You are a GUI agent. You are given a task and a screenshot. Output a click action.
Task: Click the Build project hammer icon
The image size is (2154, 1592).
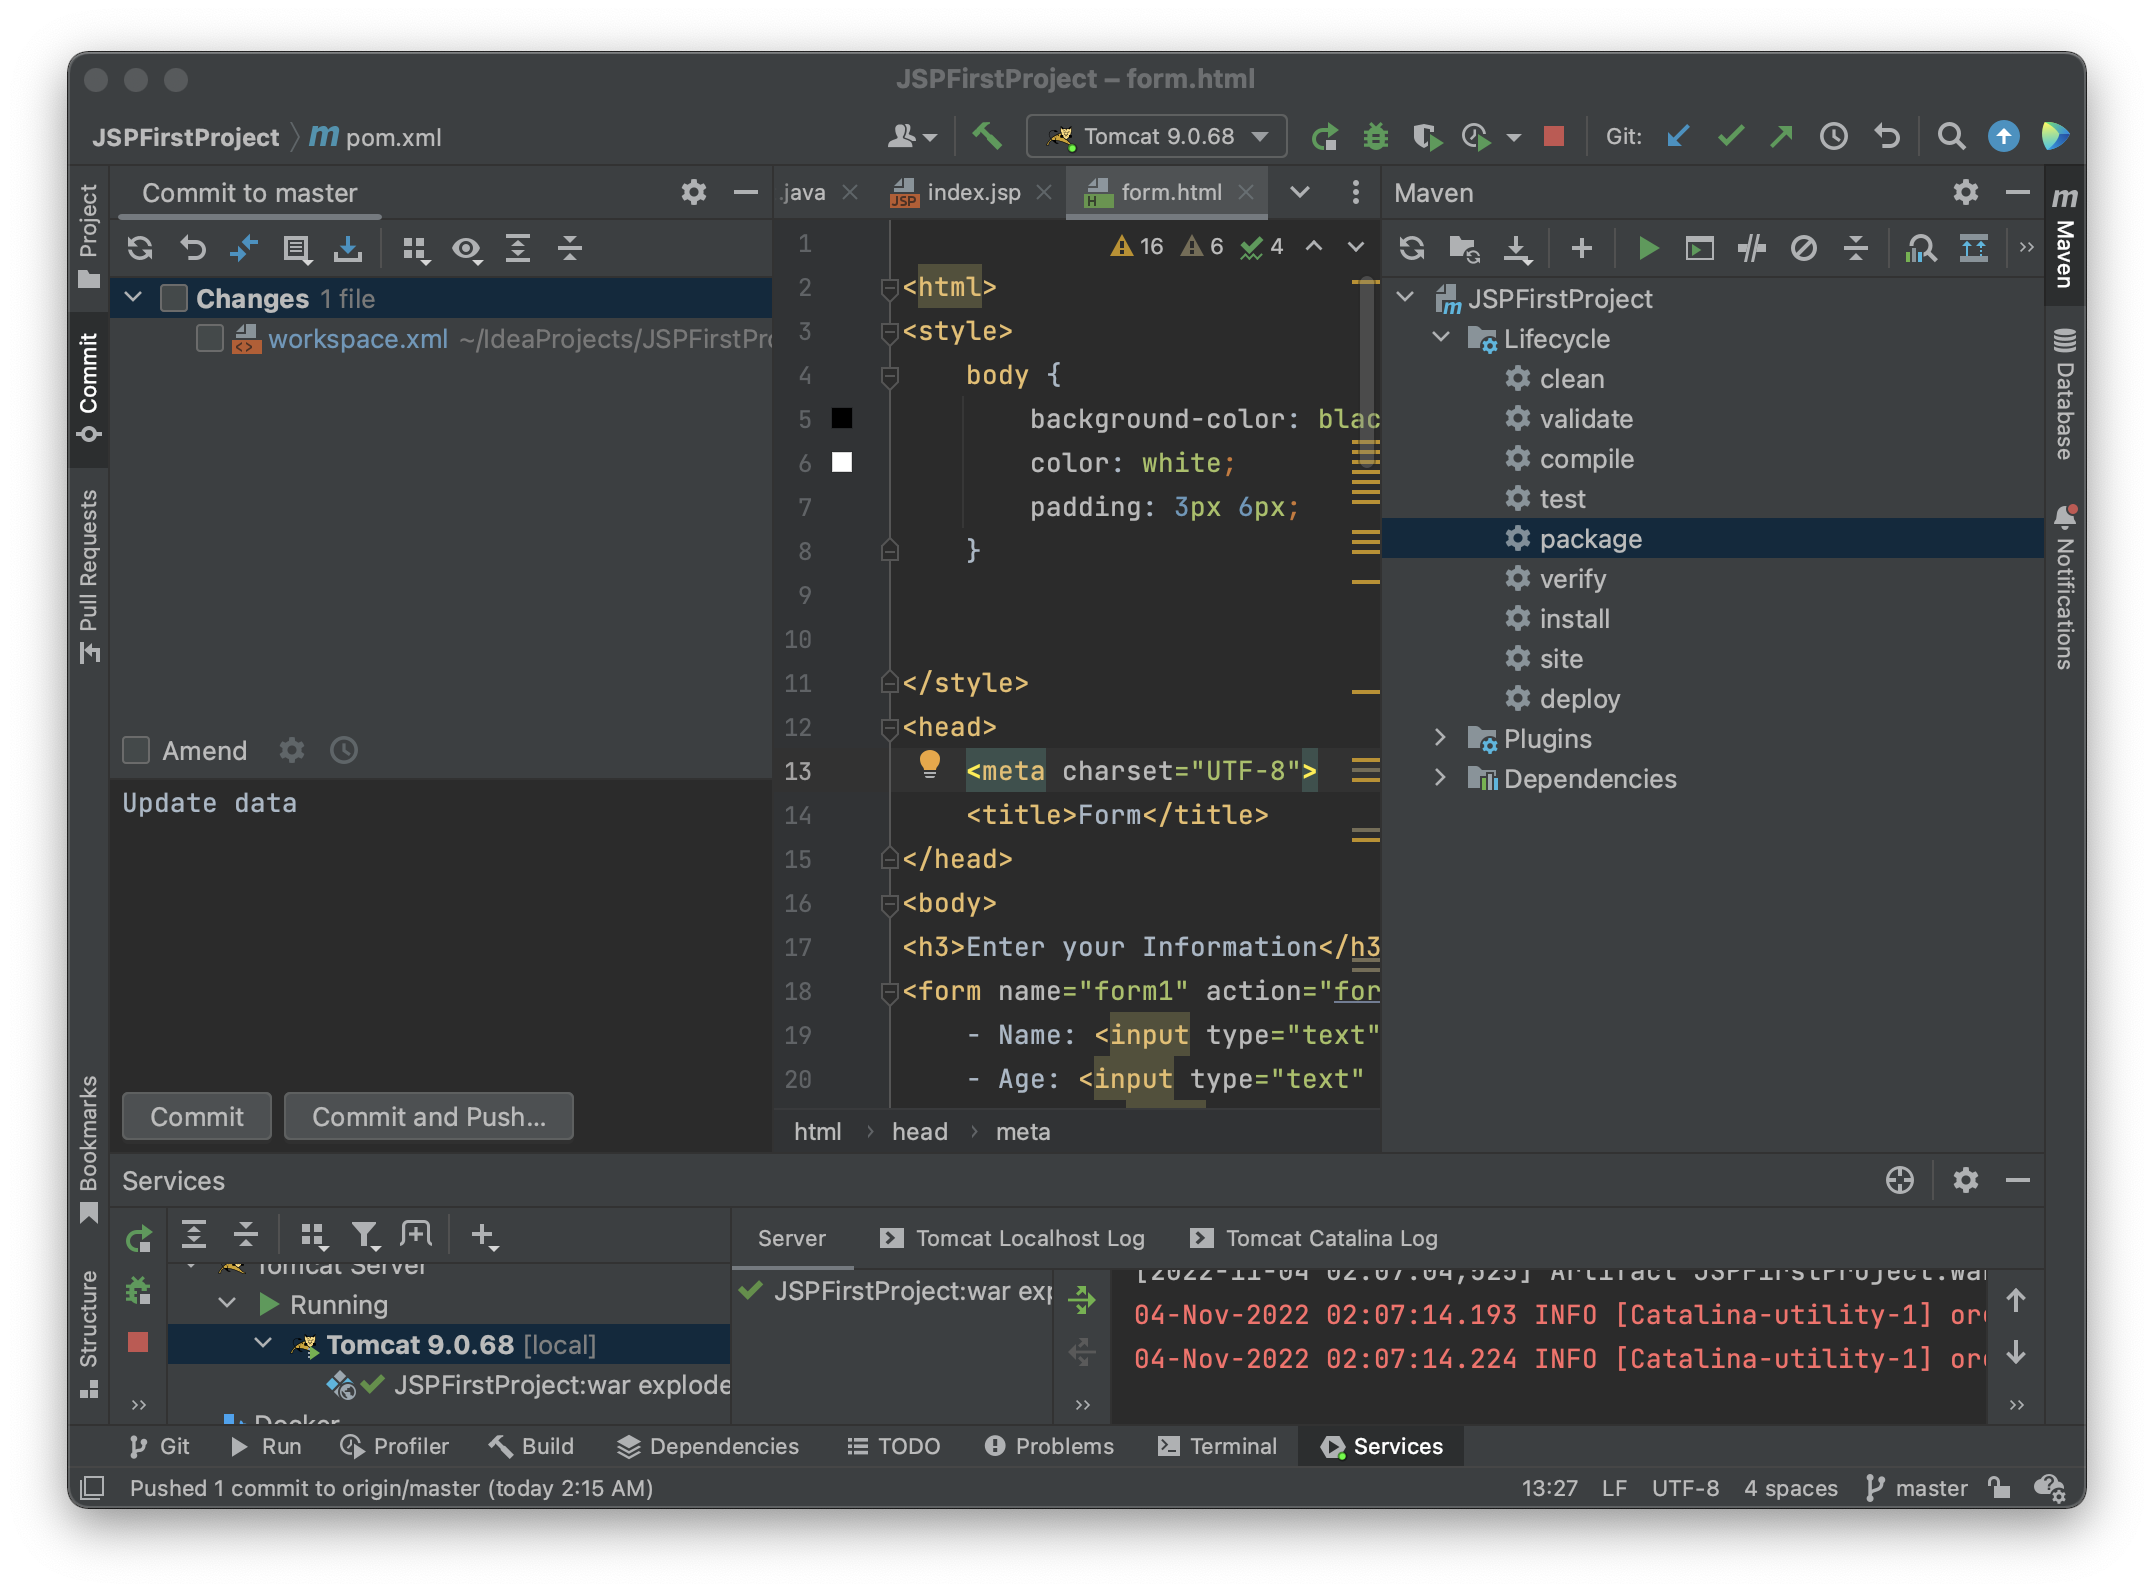pyautogui.click(x=986, y=136)
